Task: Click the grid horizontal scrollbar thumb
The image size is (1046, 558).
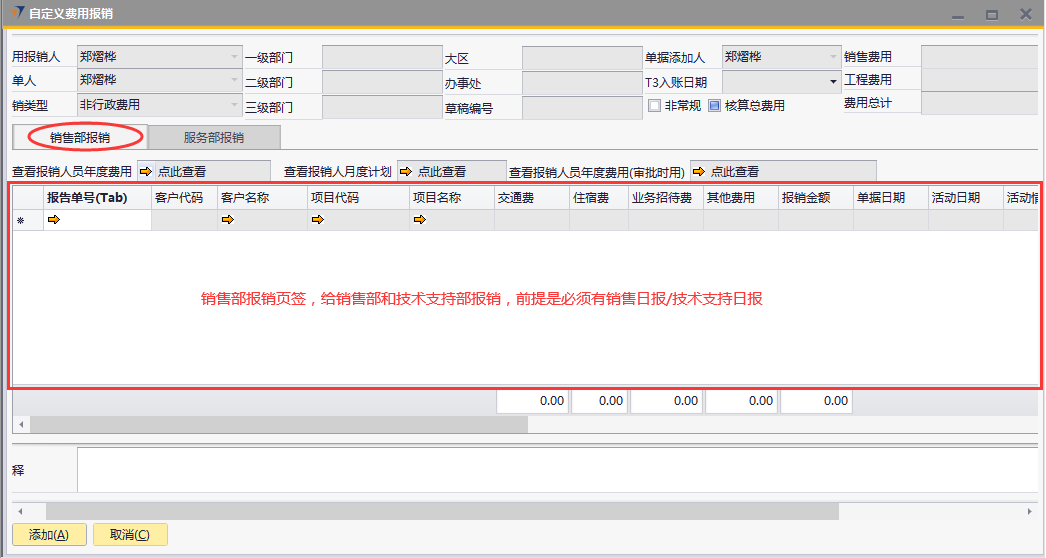Action: pos(278,424)
